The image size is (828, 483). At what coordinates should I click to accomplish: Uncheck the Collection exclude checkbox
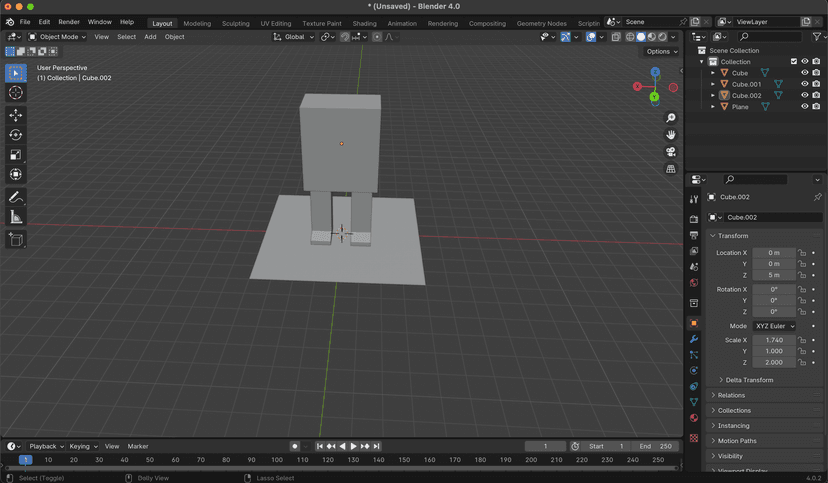[x=794, y=62]
